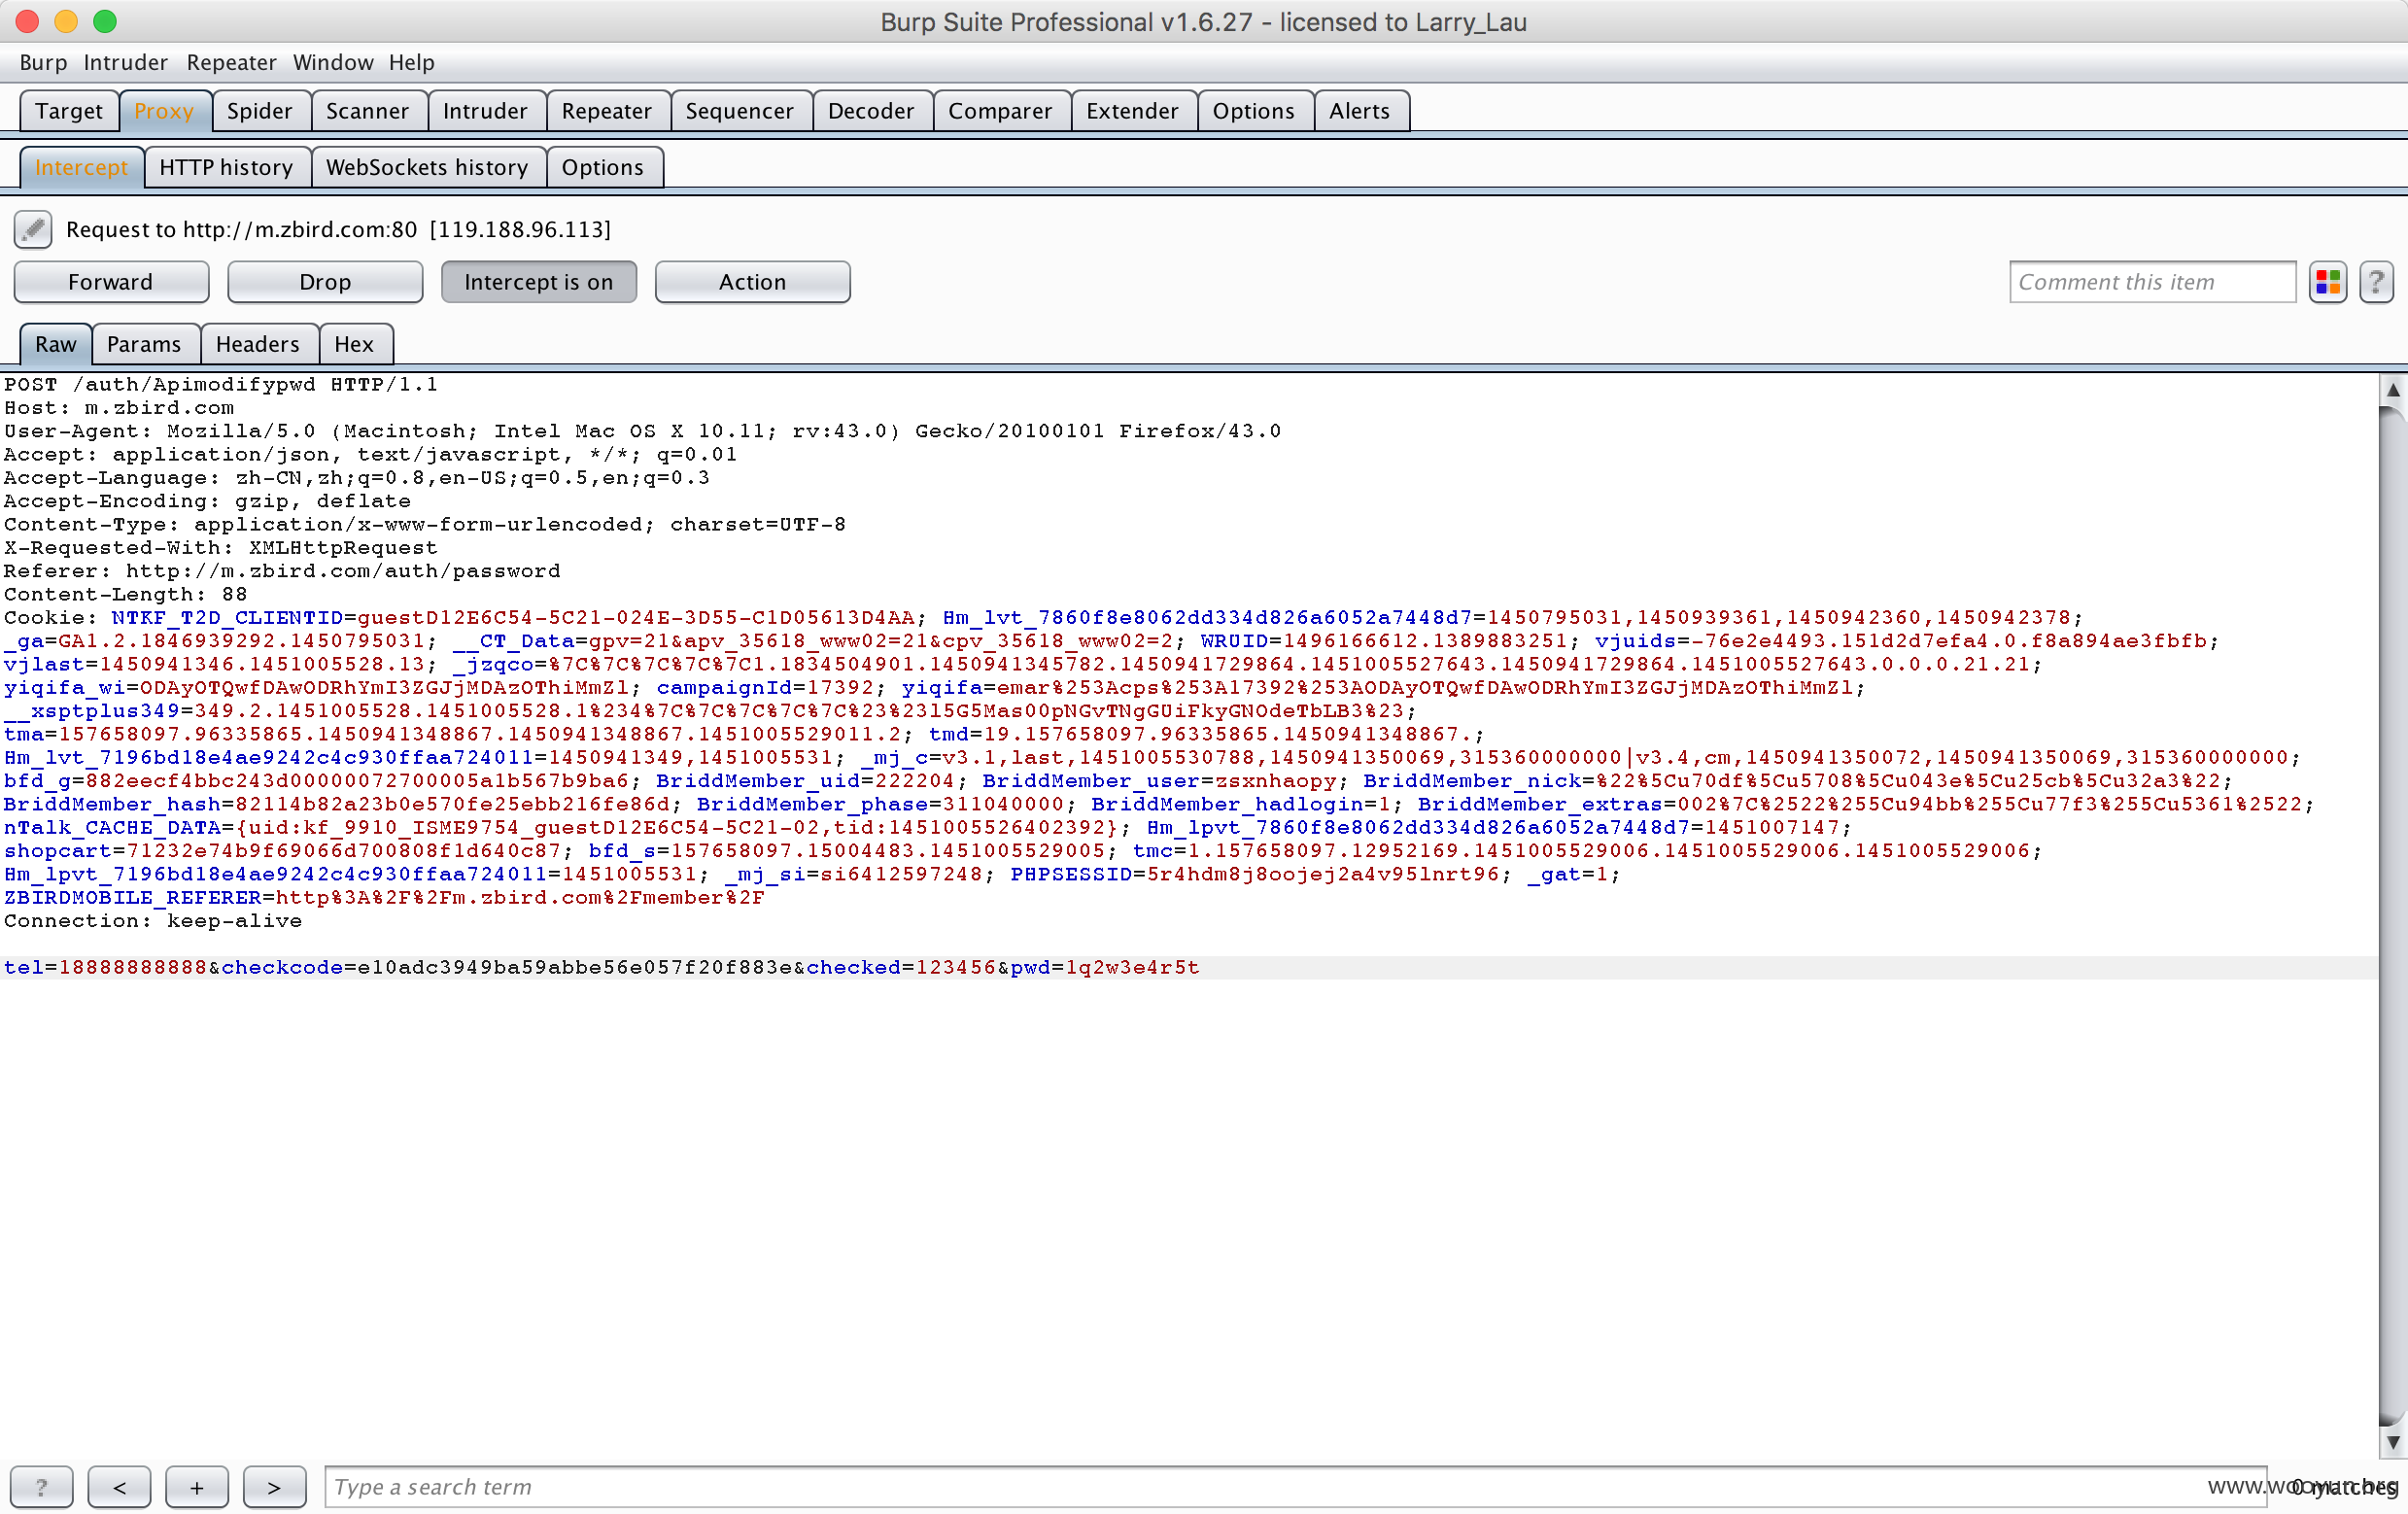Click the plus search options button
2408x1514 pixels.
point(197,1487)
